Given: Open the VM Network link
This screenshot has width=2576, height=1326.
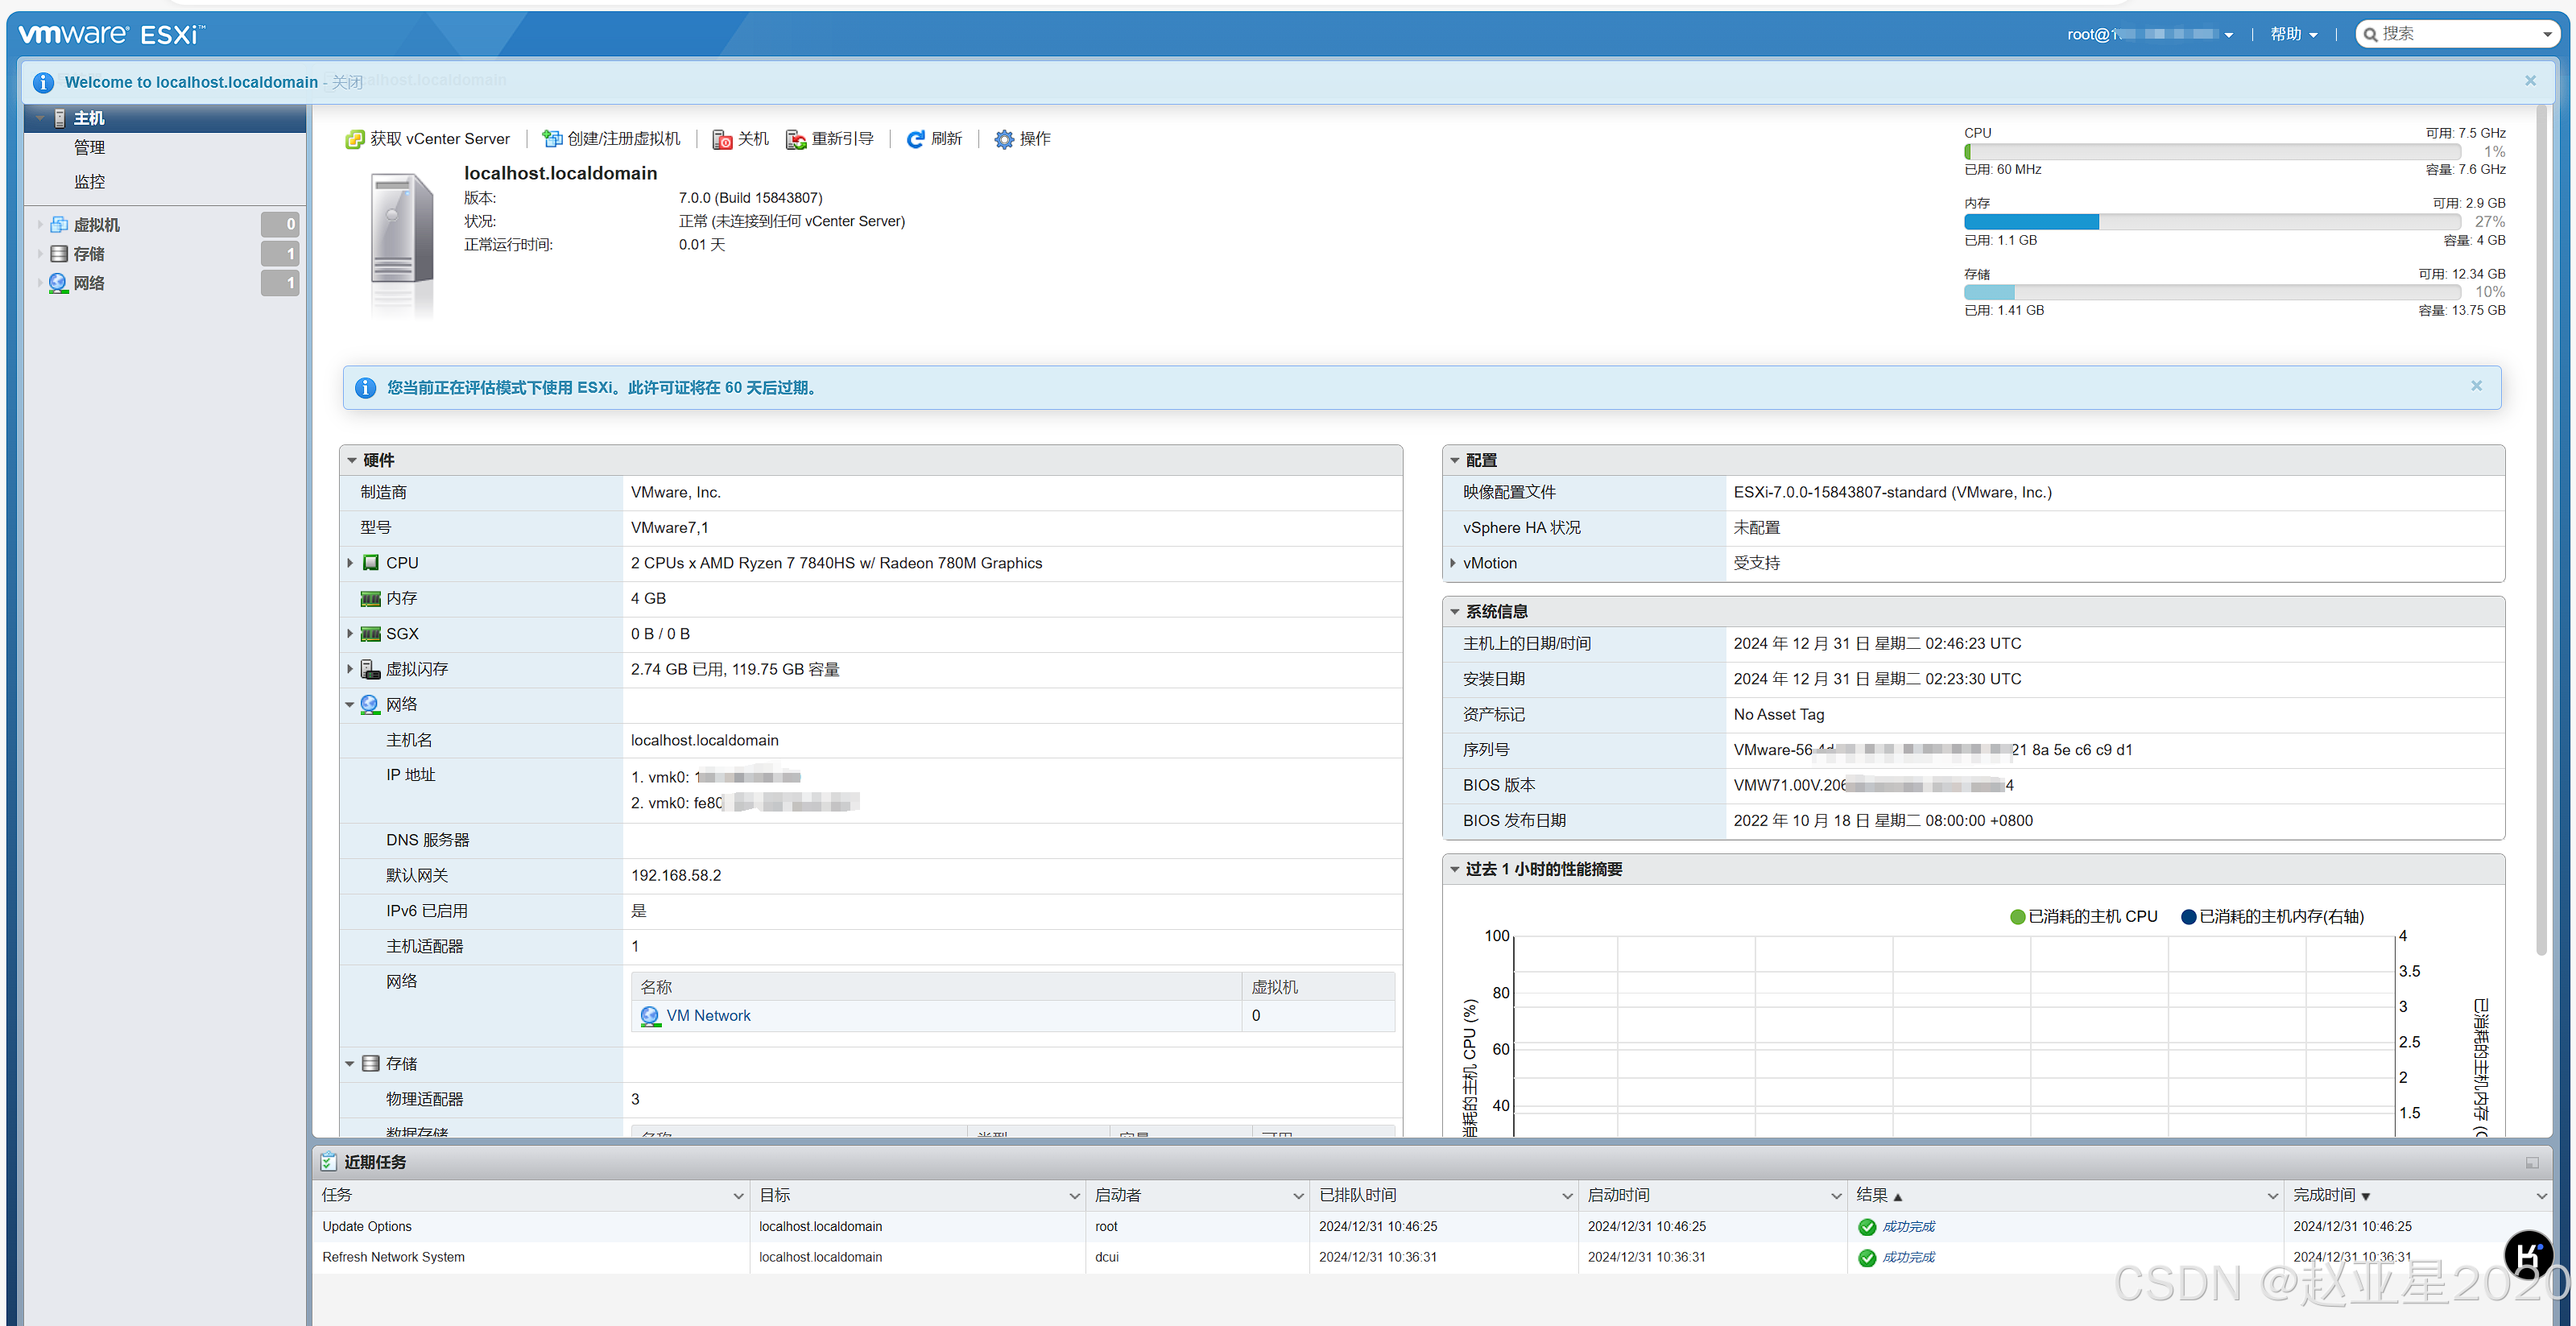Looking at the screenshot, I should click(x=708, y=1016).
